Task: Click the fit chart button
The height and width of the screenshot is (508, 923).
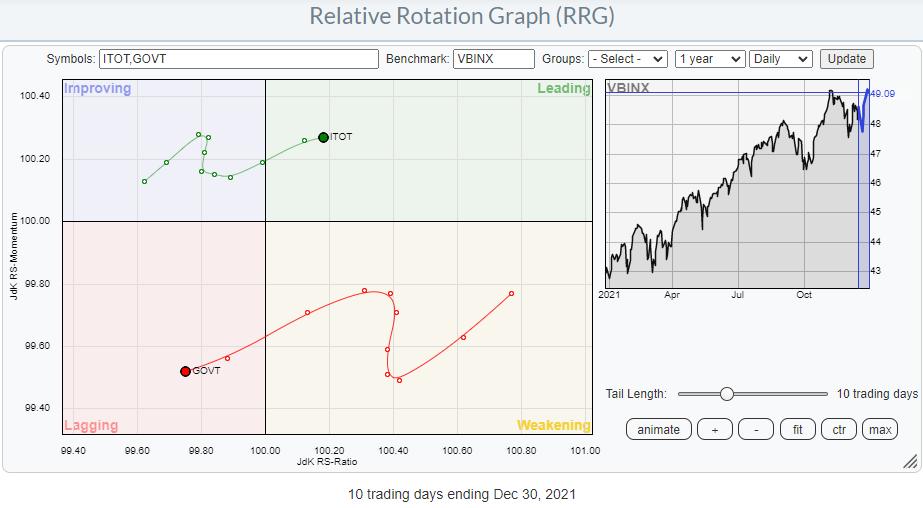Action: click(x=798, y=429)
